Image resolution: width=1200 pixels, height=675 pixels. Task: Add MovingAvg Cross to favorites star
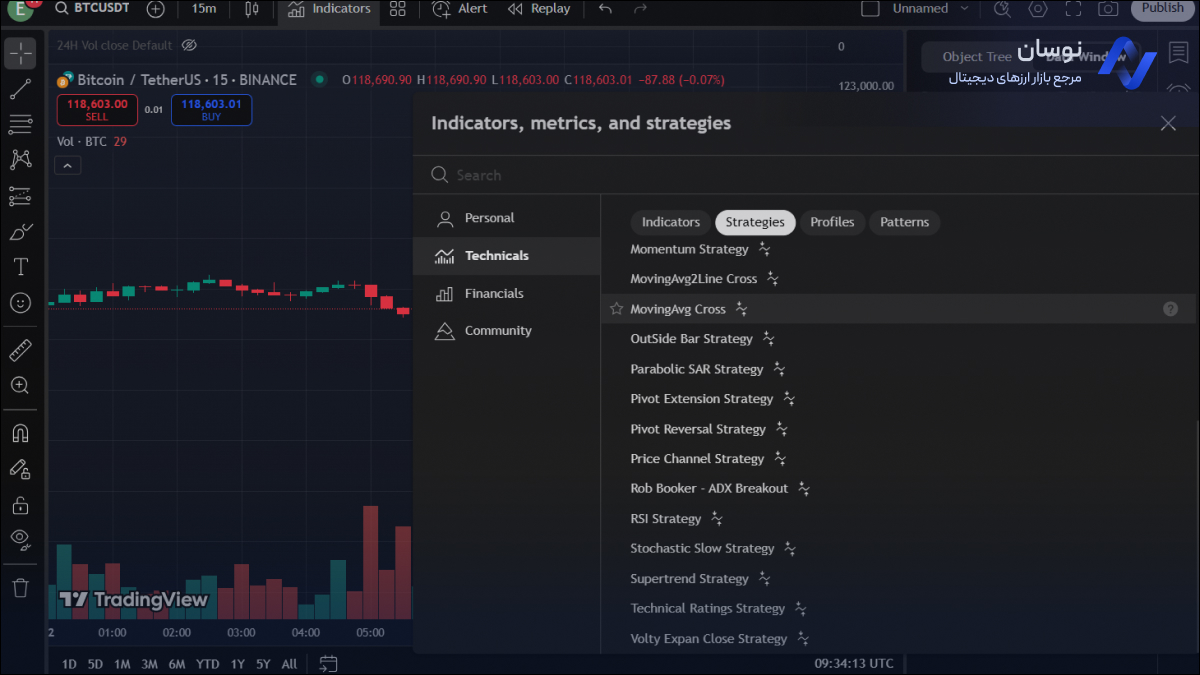[616, 309]
